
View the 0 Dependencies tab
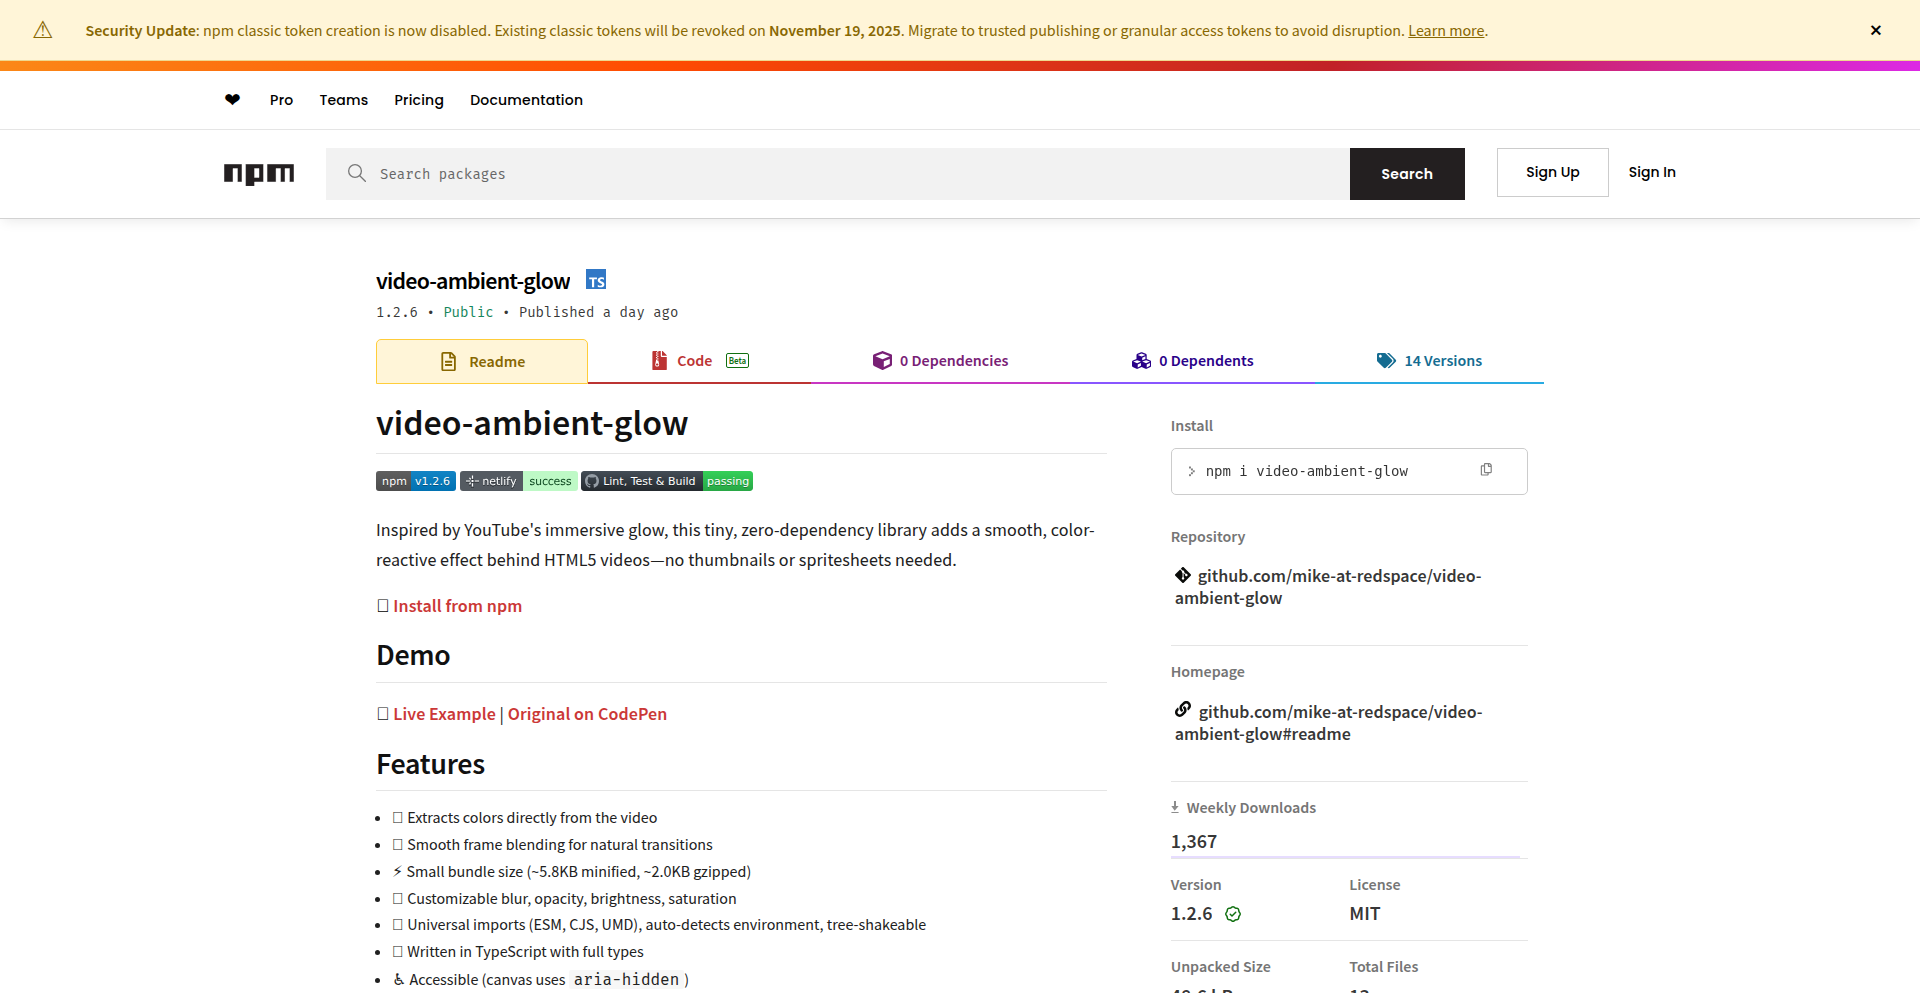coord(954,360)
